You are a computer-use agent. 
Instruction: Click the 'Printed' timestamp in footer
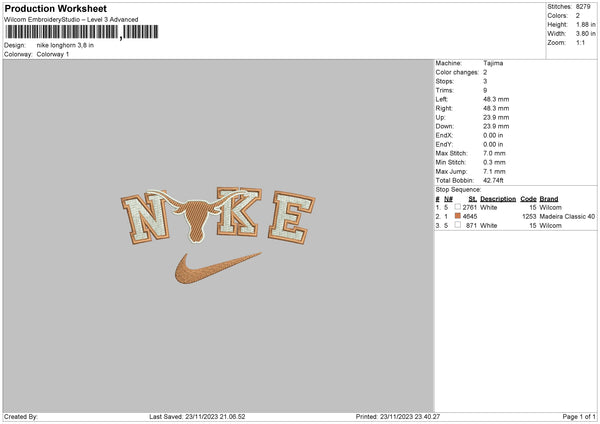(x=398, y=416)
